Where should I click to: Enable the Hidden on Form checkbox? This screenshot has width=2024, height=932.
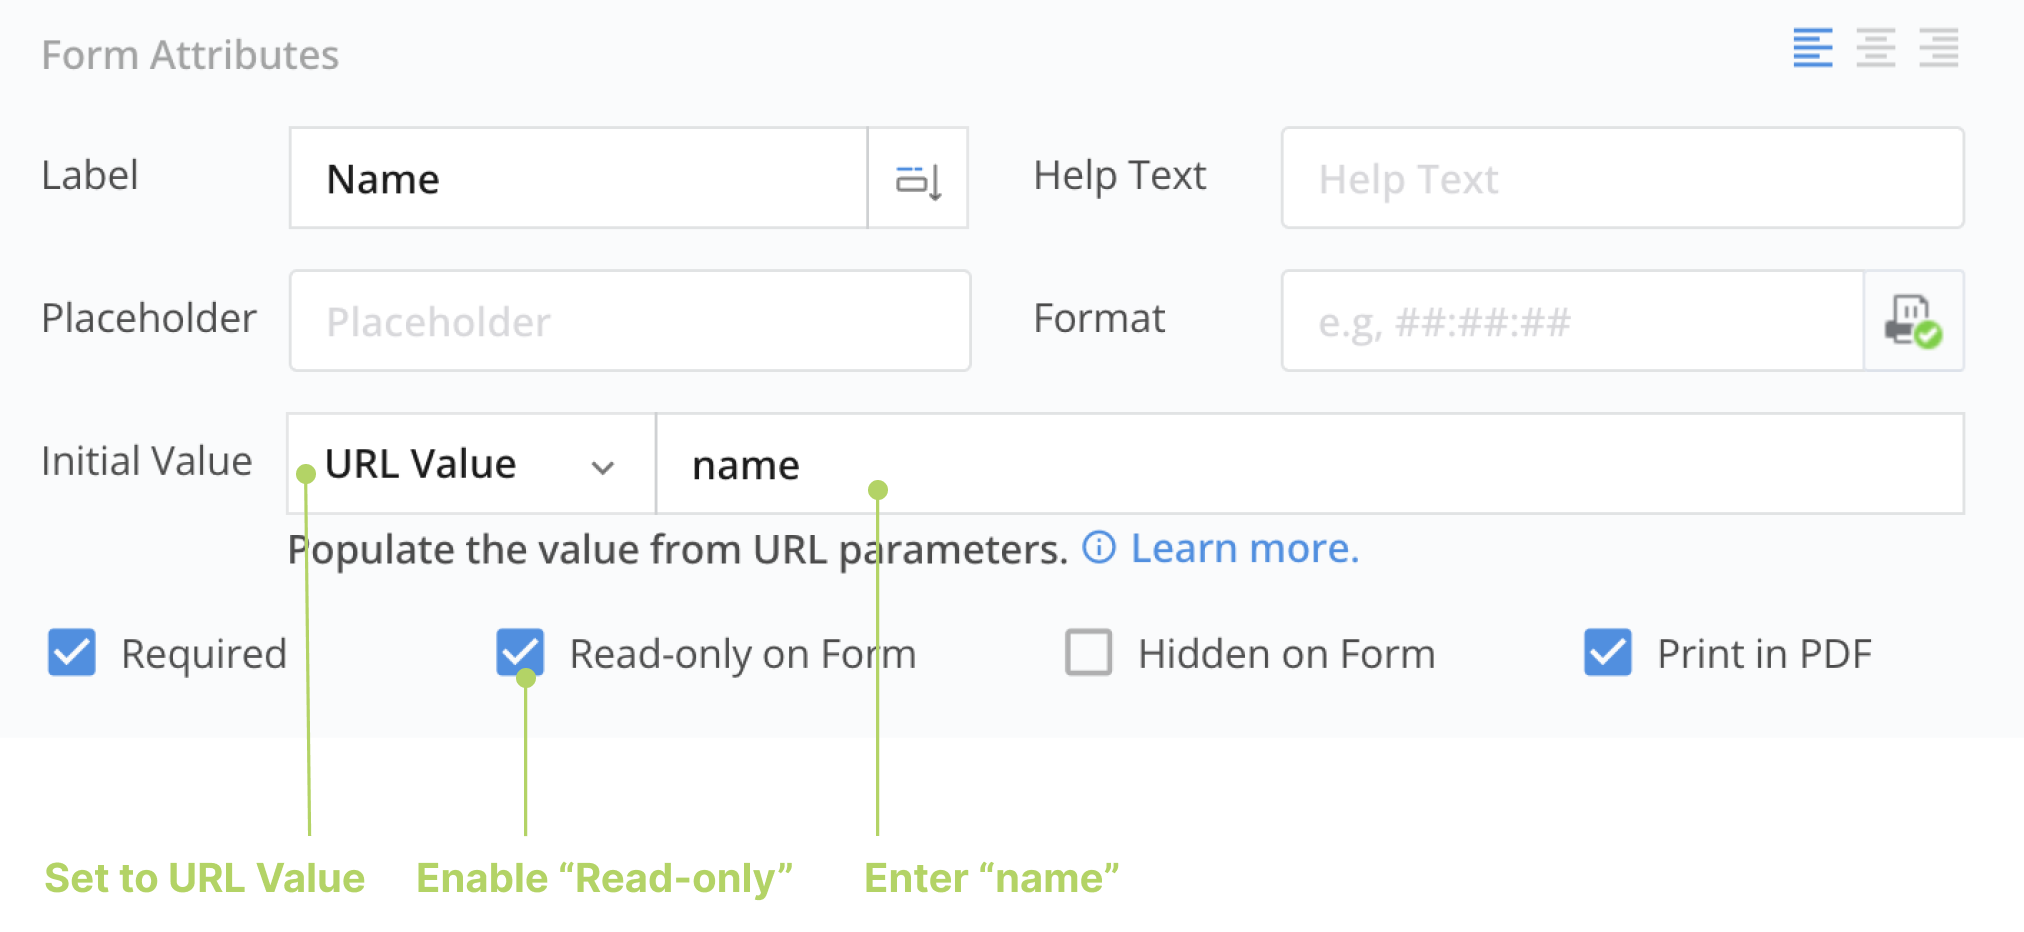click(x=1088, y=653)
